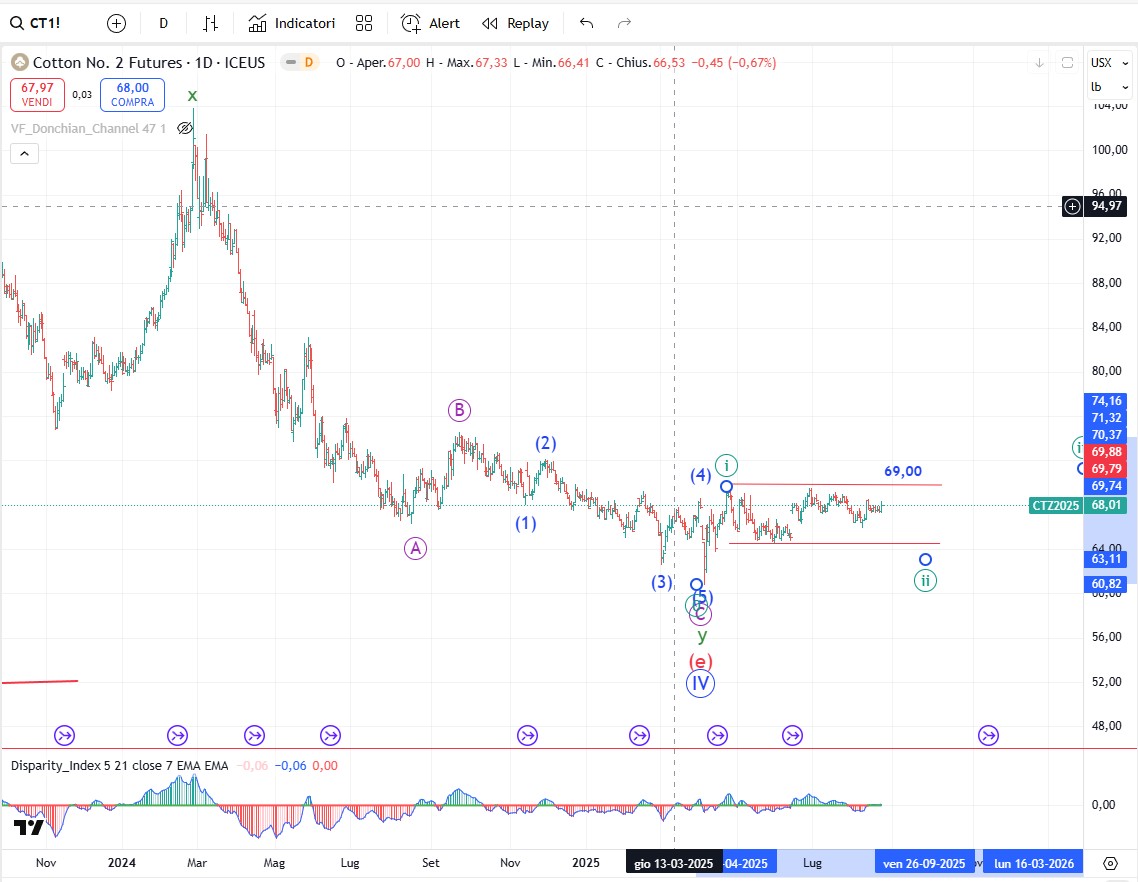Click the red VENDI 67,97 sell button

pyautogui.click(x=37, y=95)
